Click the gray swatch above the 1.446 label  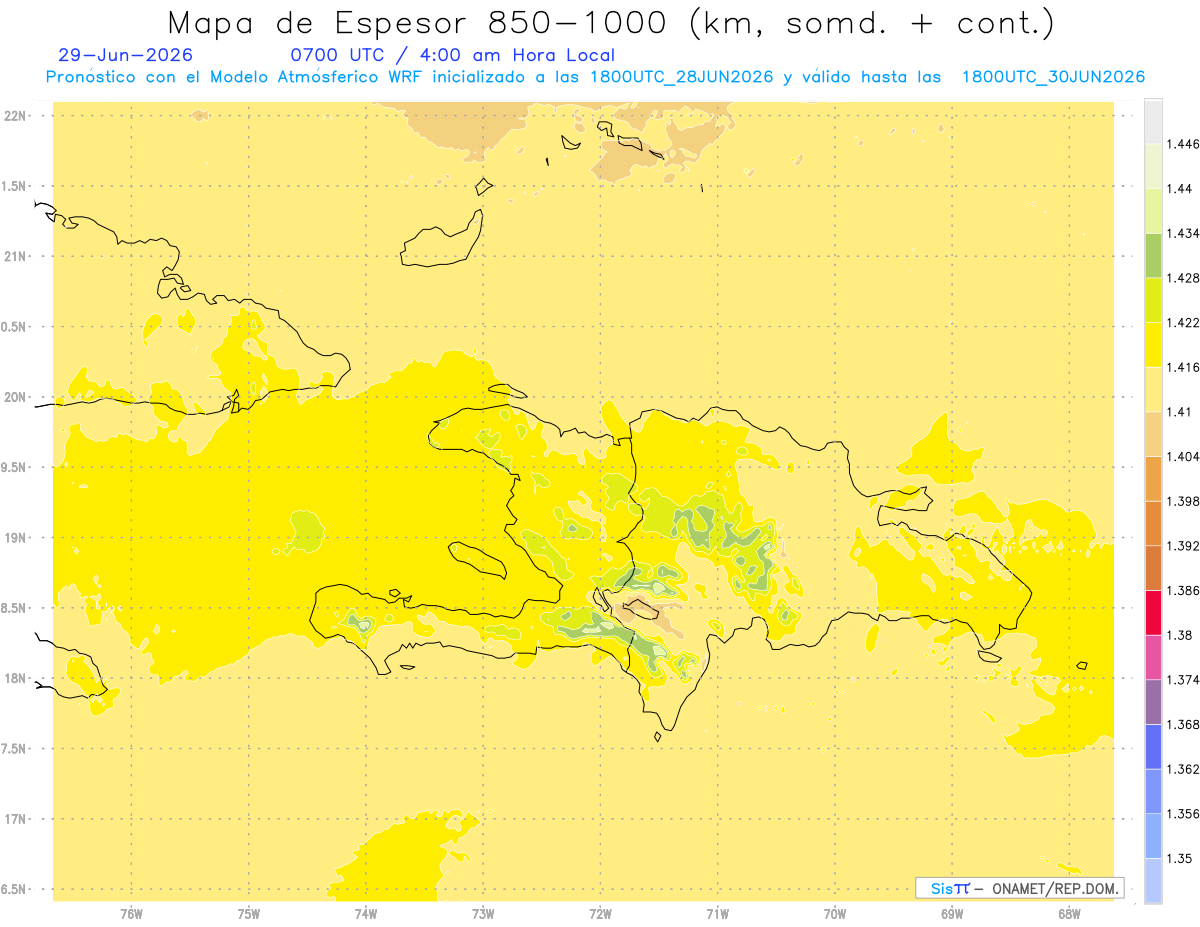tap(1153, 121)
